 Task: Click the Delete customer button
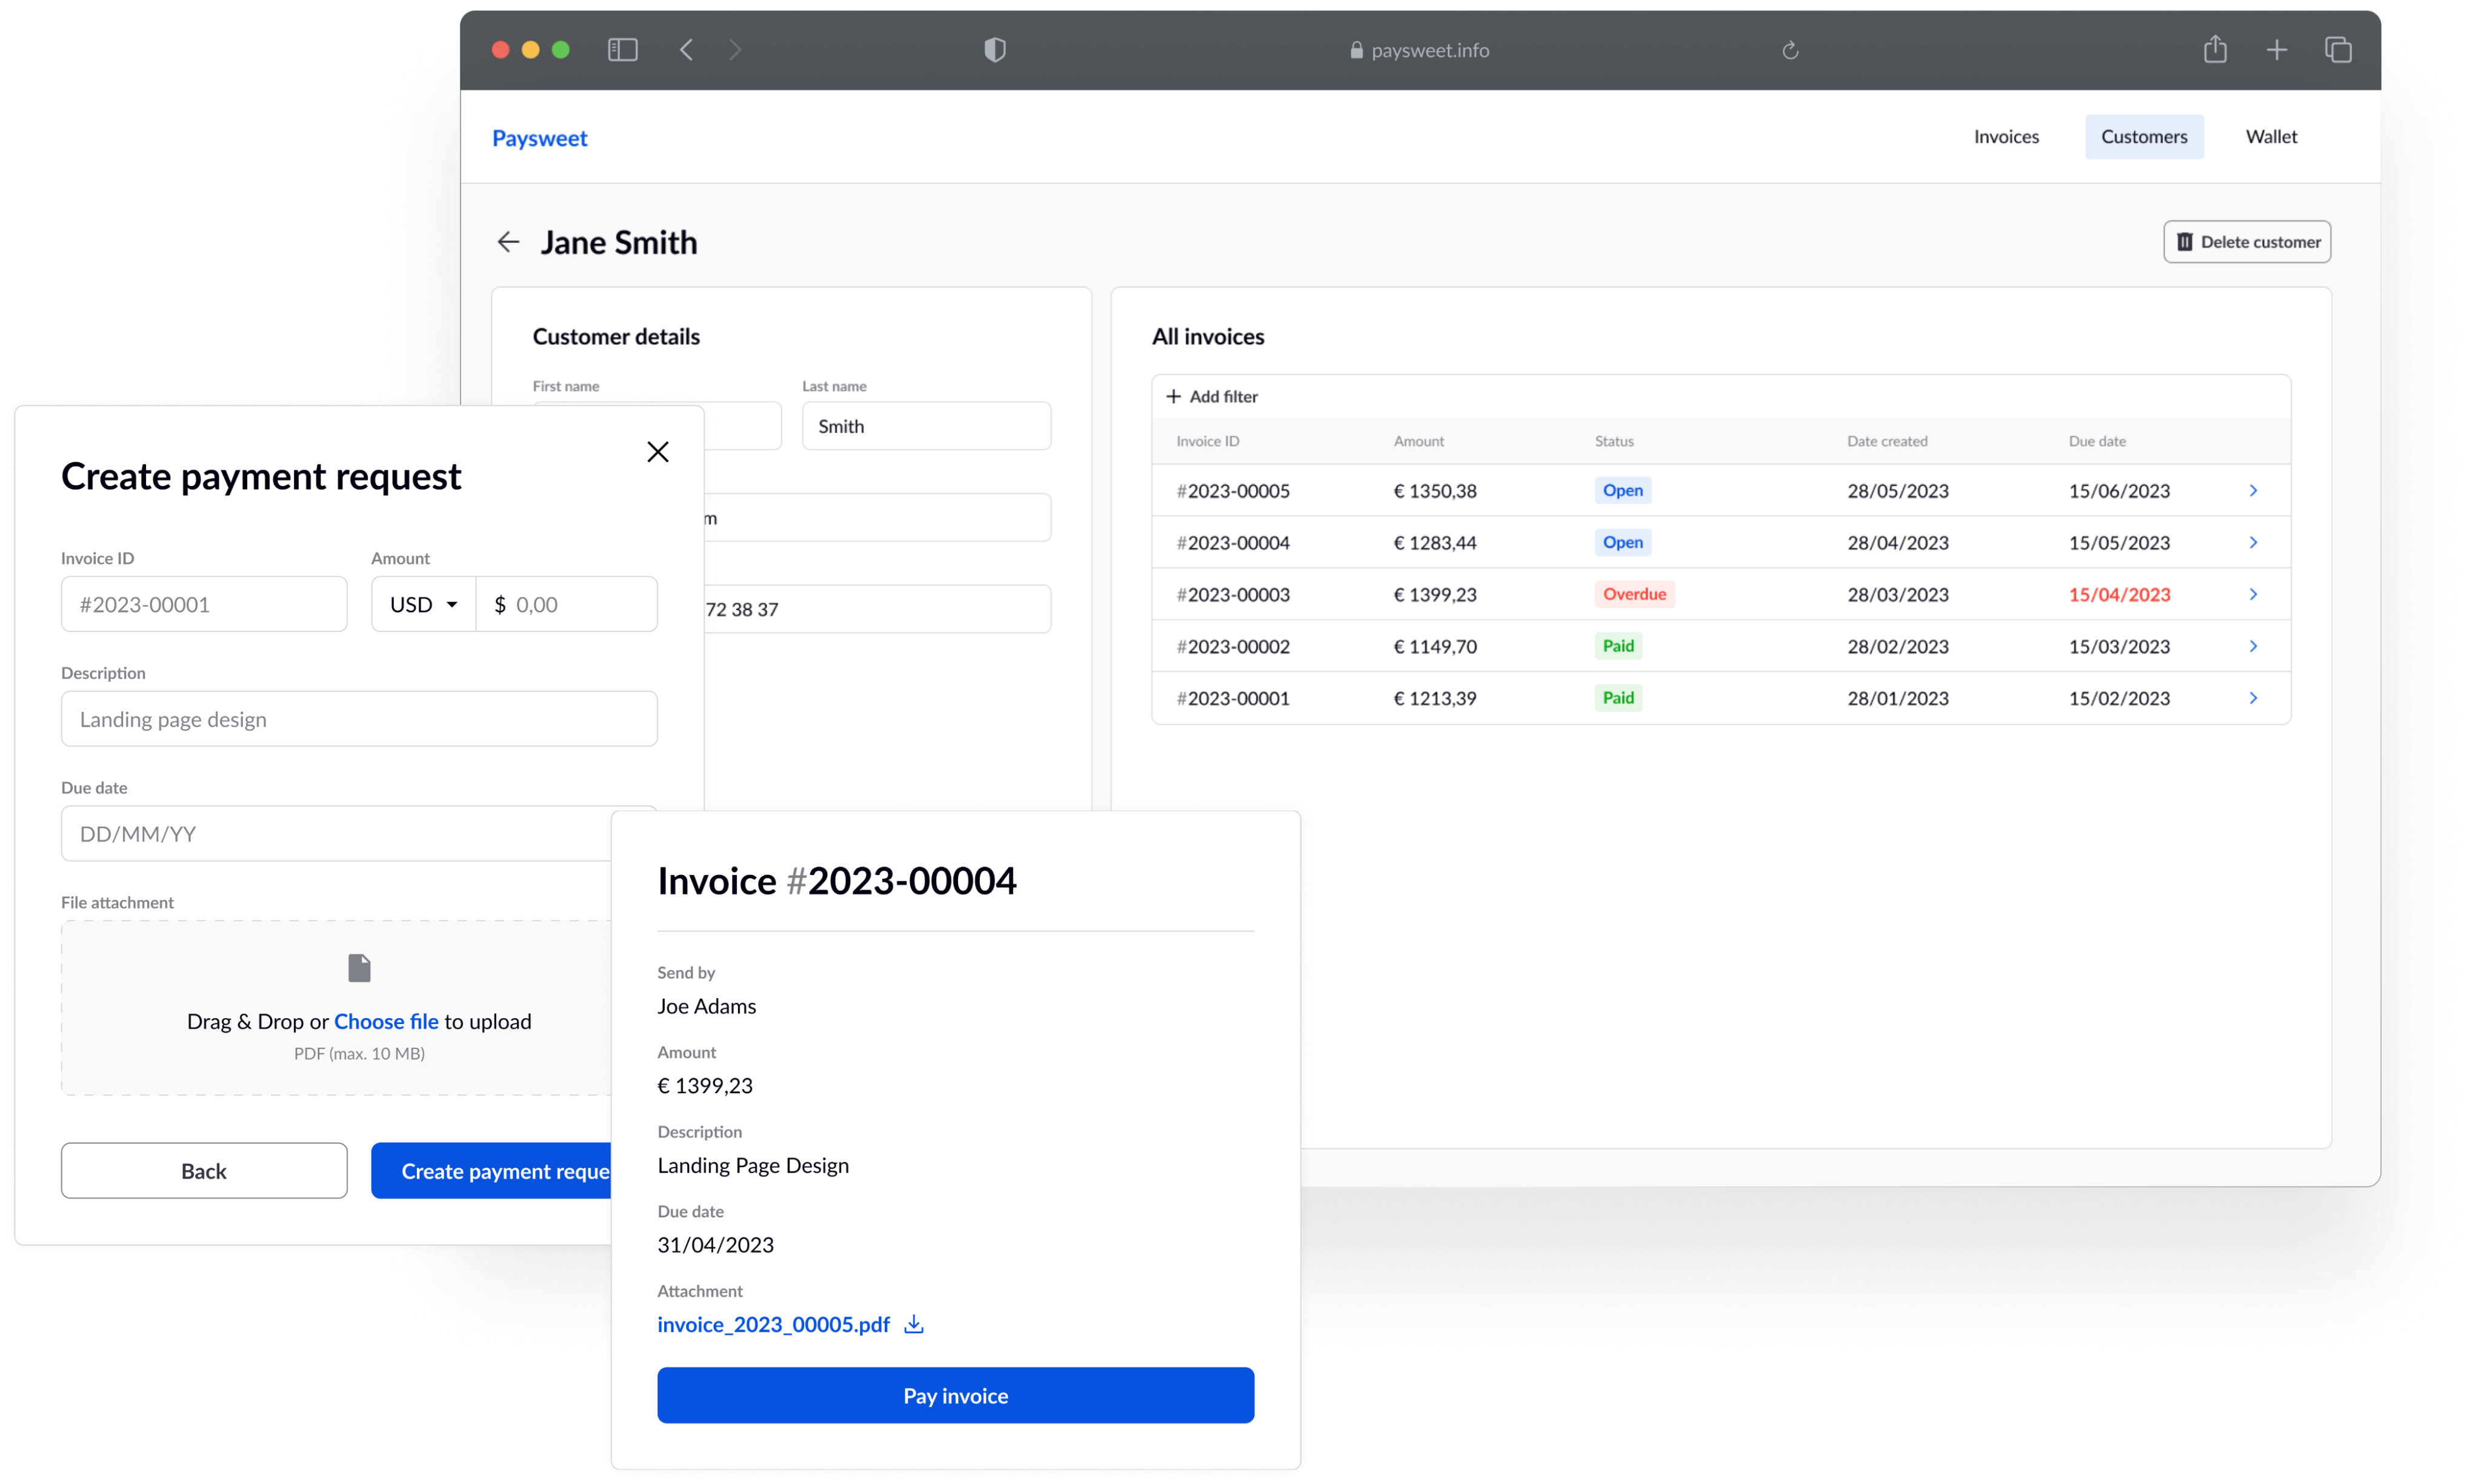[2247, 242]
